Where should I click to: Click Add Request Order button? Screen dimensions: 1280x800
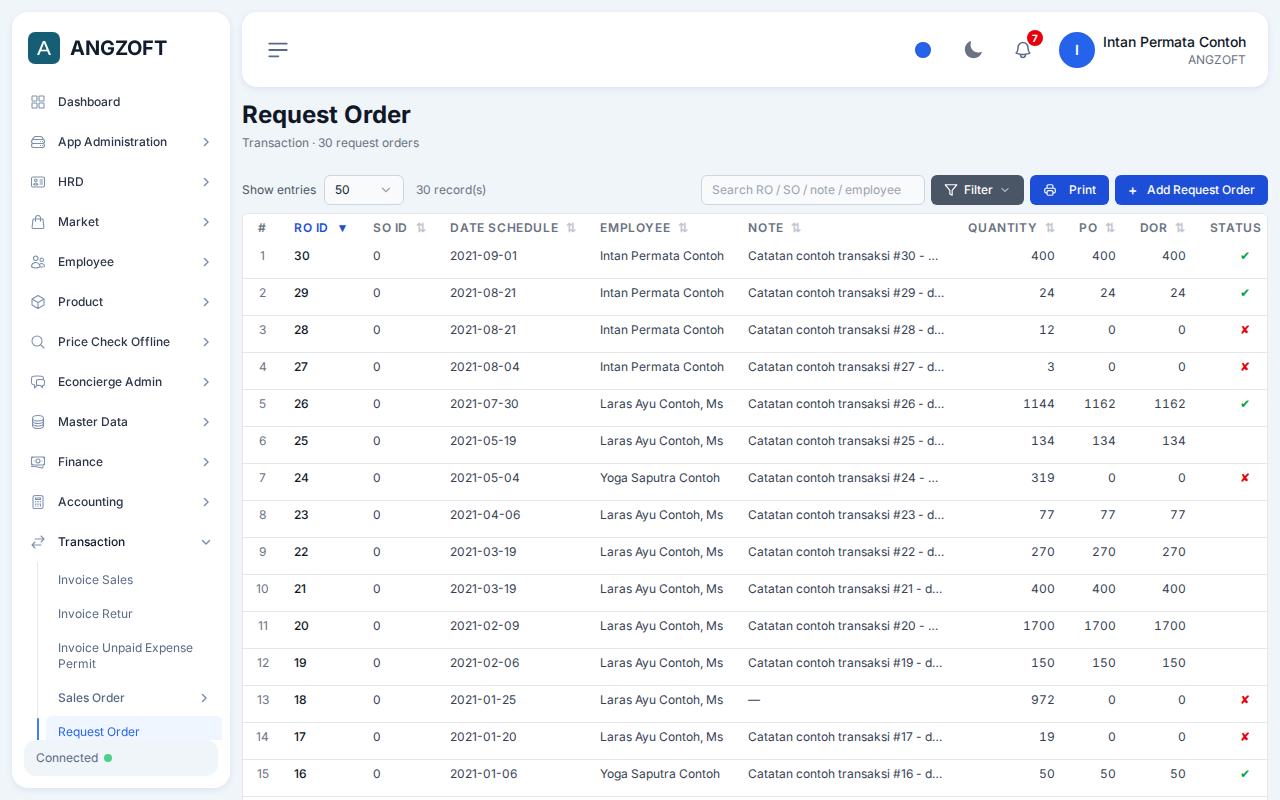pyautogui.click(x=1191, y=190)
